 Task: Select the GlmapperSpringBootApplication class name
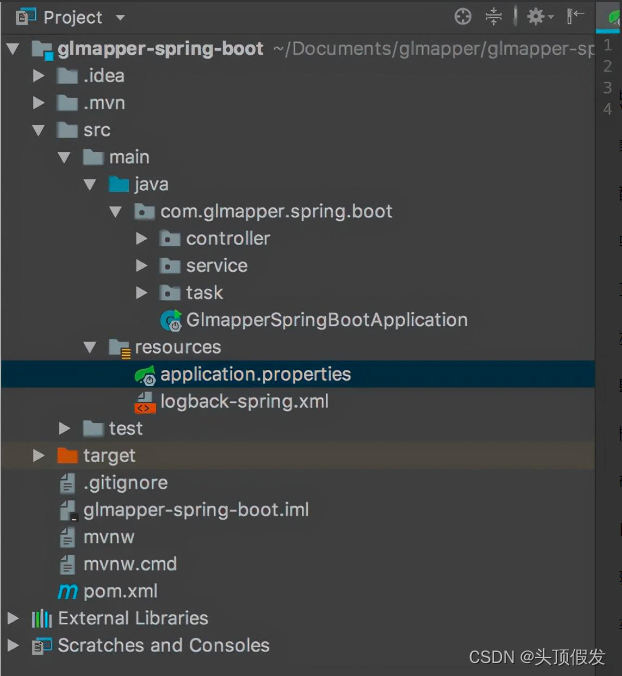[327, 320]
